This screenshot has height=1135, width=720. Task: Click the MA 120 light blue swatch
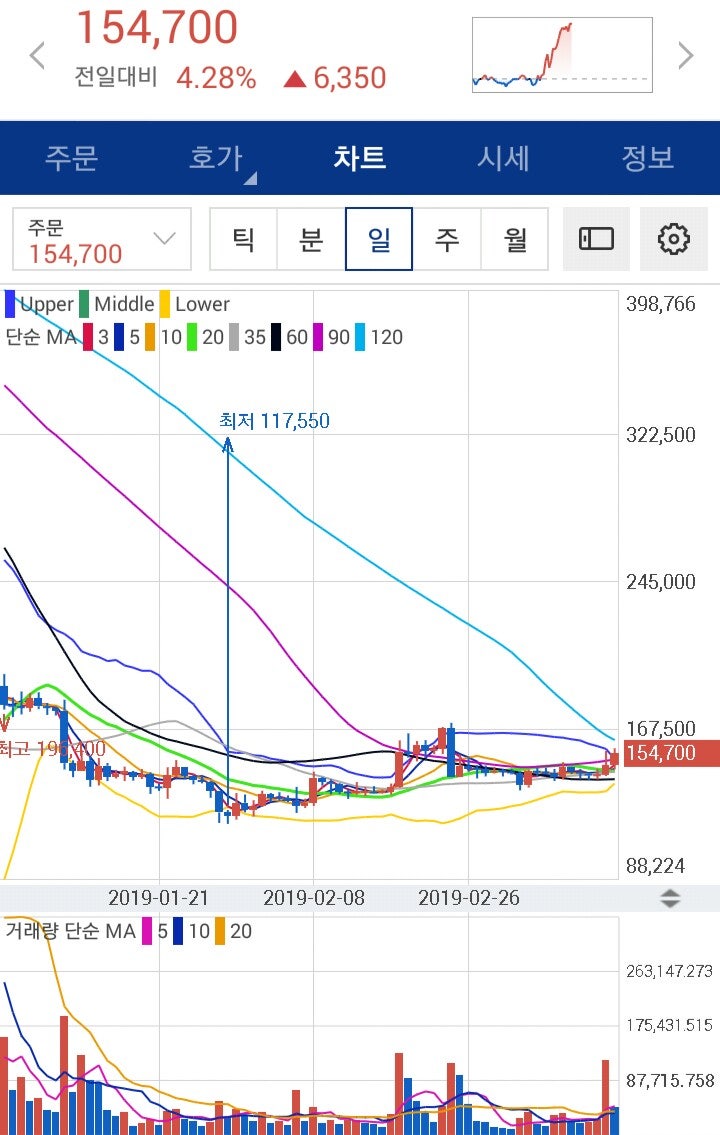[x=360, y=337]
